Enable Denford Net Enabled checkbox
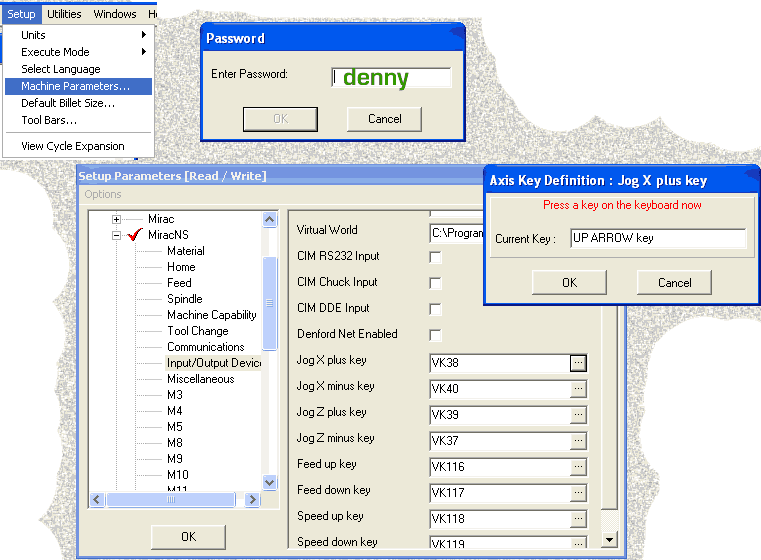This screenshot has width=761, height=560. pyautogui.click(x=435, y=335)
